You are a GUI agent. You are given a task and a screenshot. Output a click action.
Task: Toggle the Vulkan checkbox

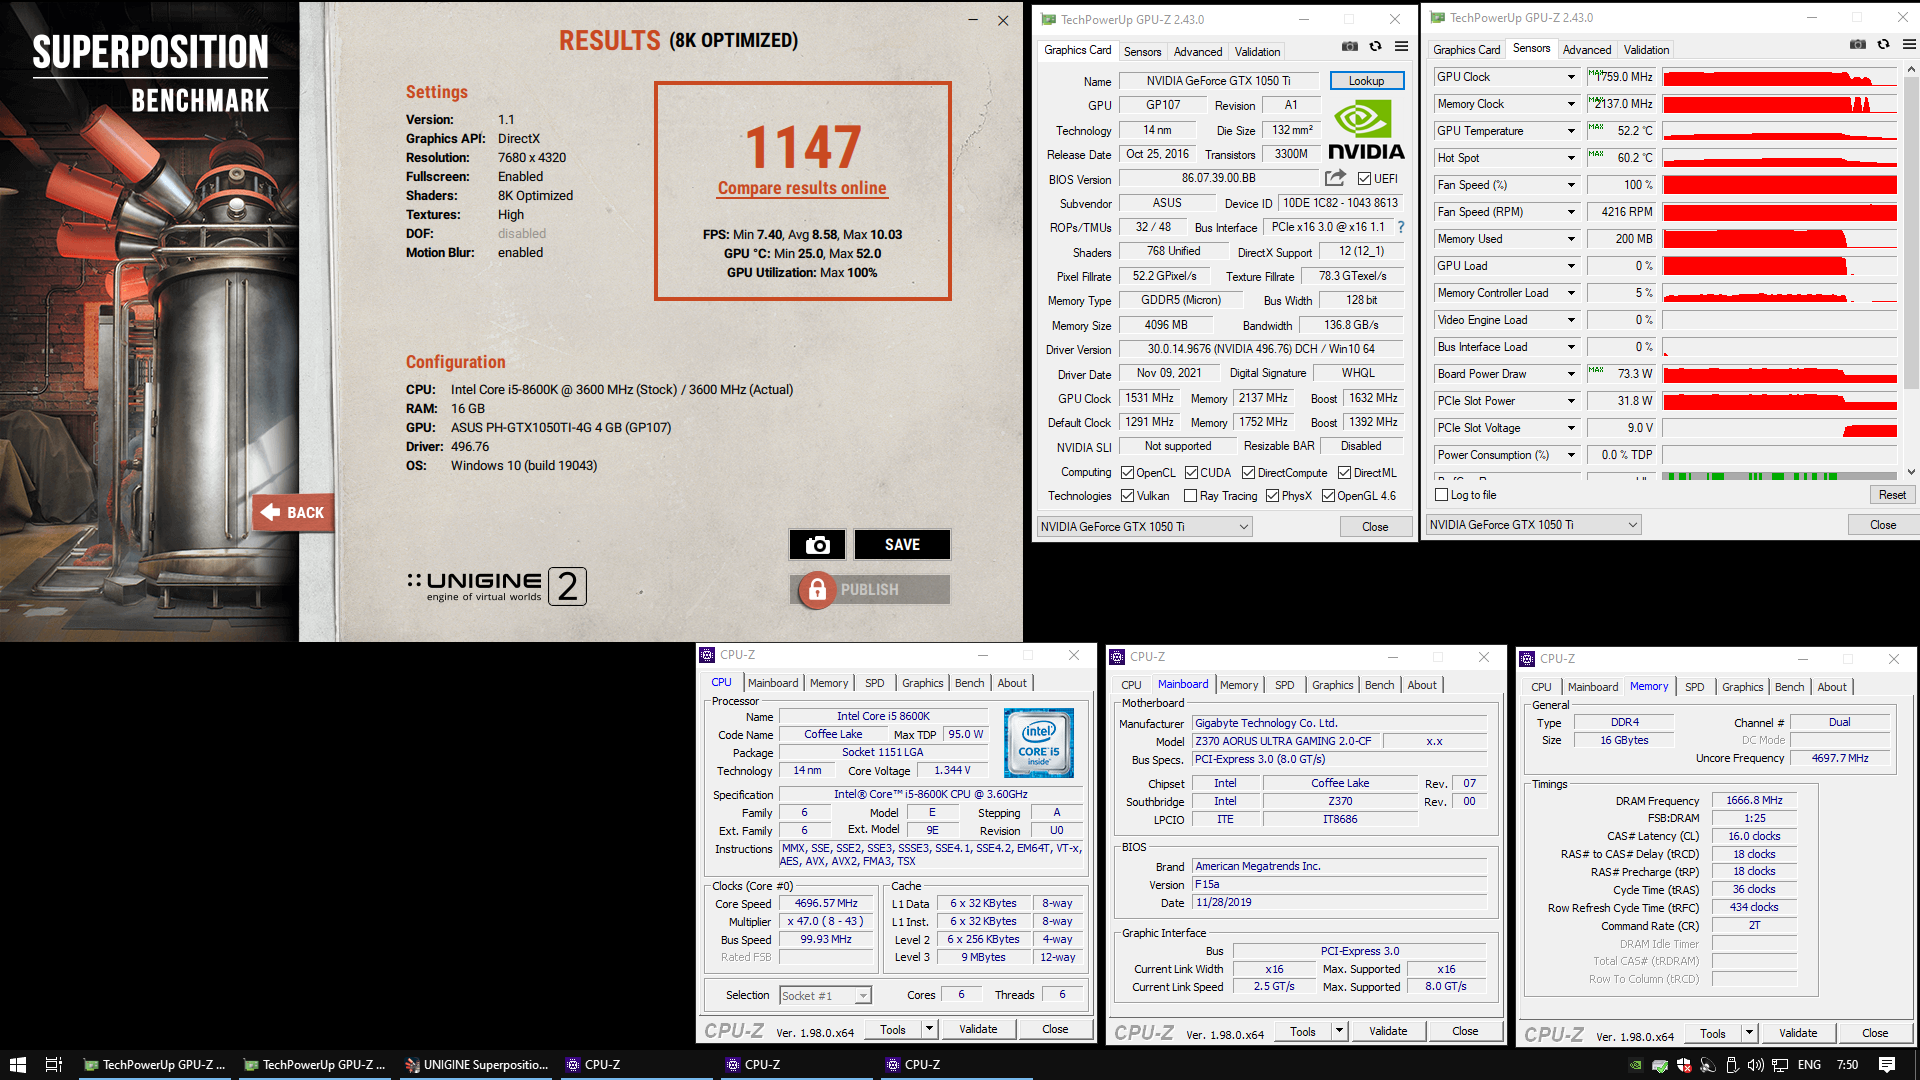pos(1127,496)
